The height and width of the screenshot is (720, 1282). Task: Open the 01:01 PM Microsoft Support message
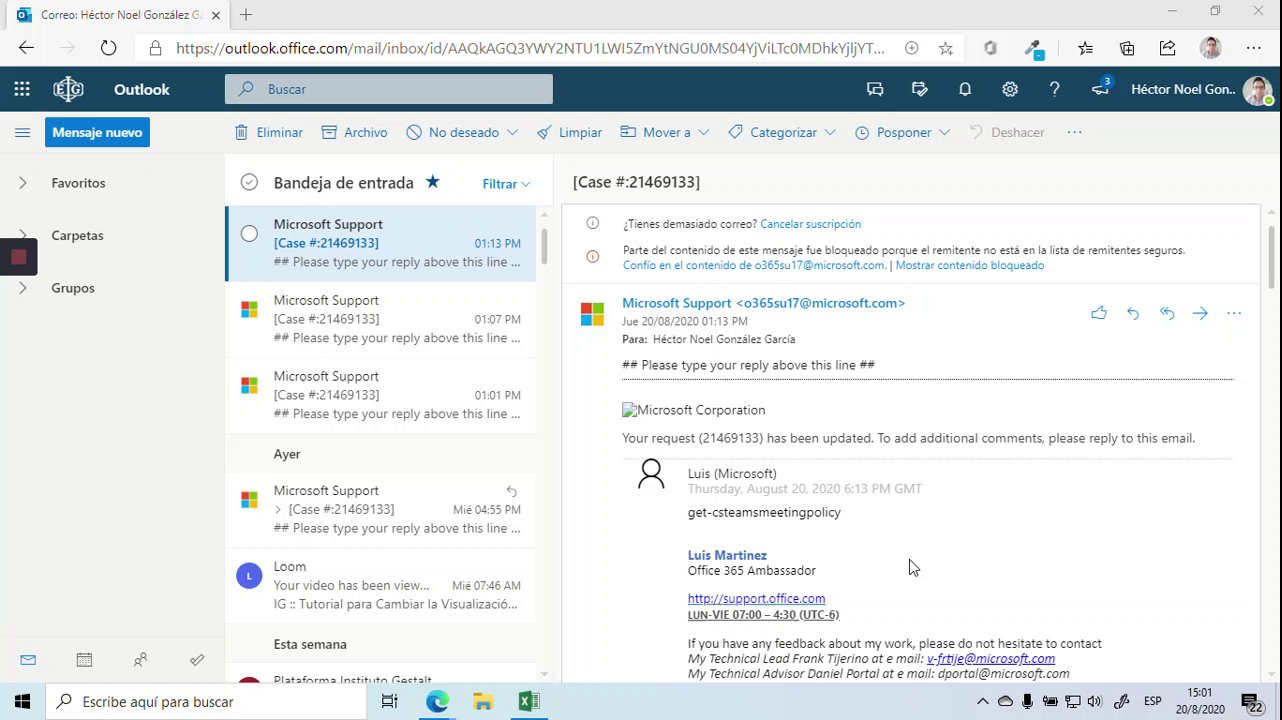(x=381, y=395)
